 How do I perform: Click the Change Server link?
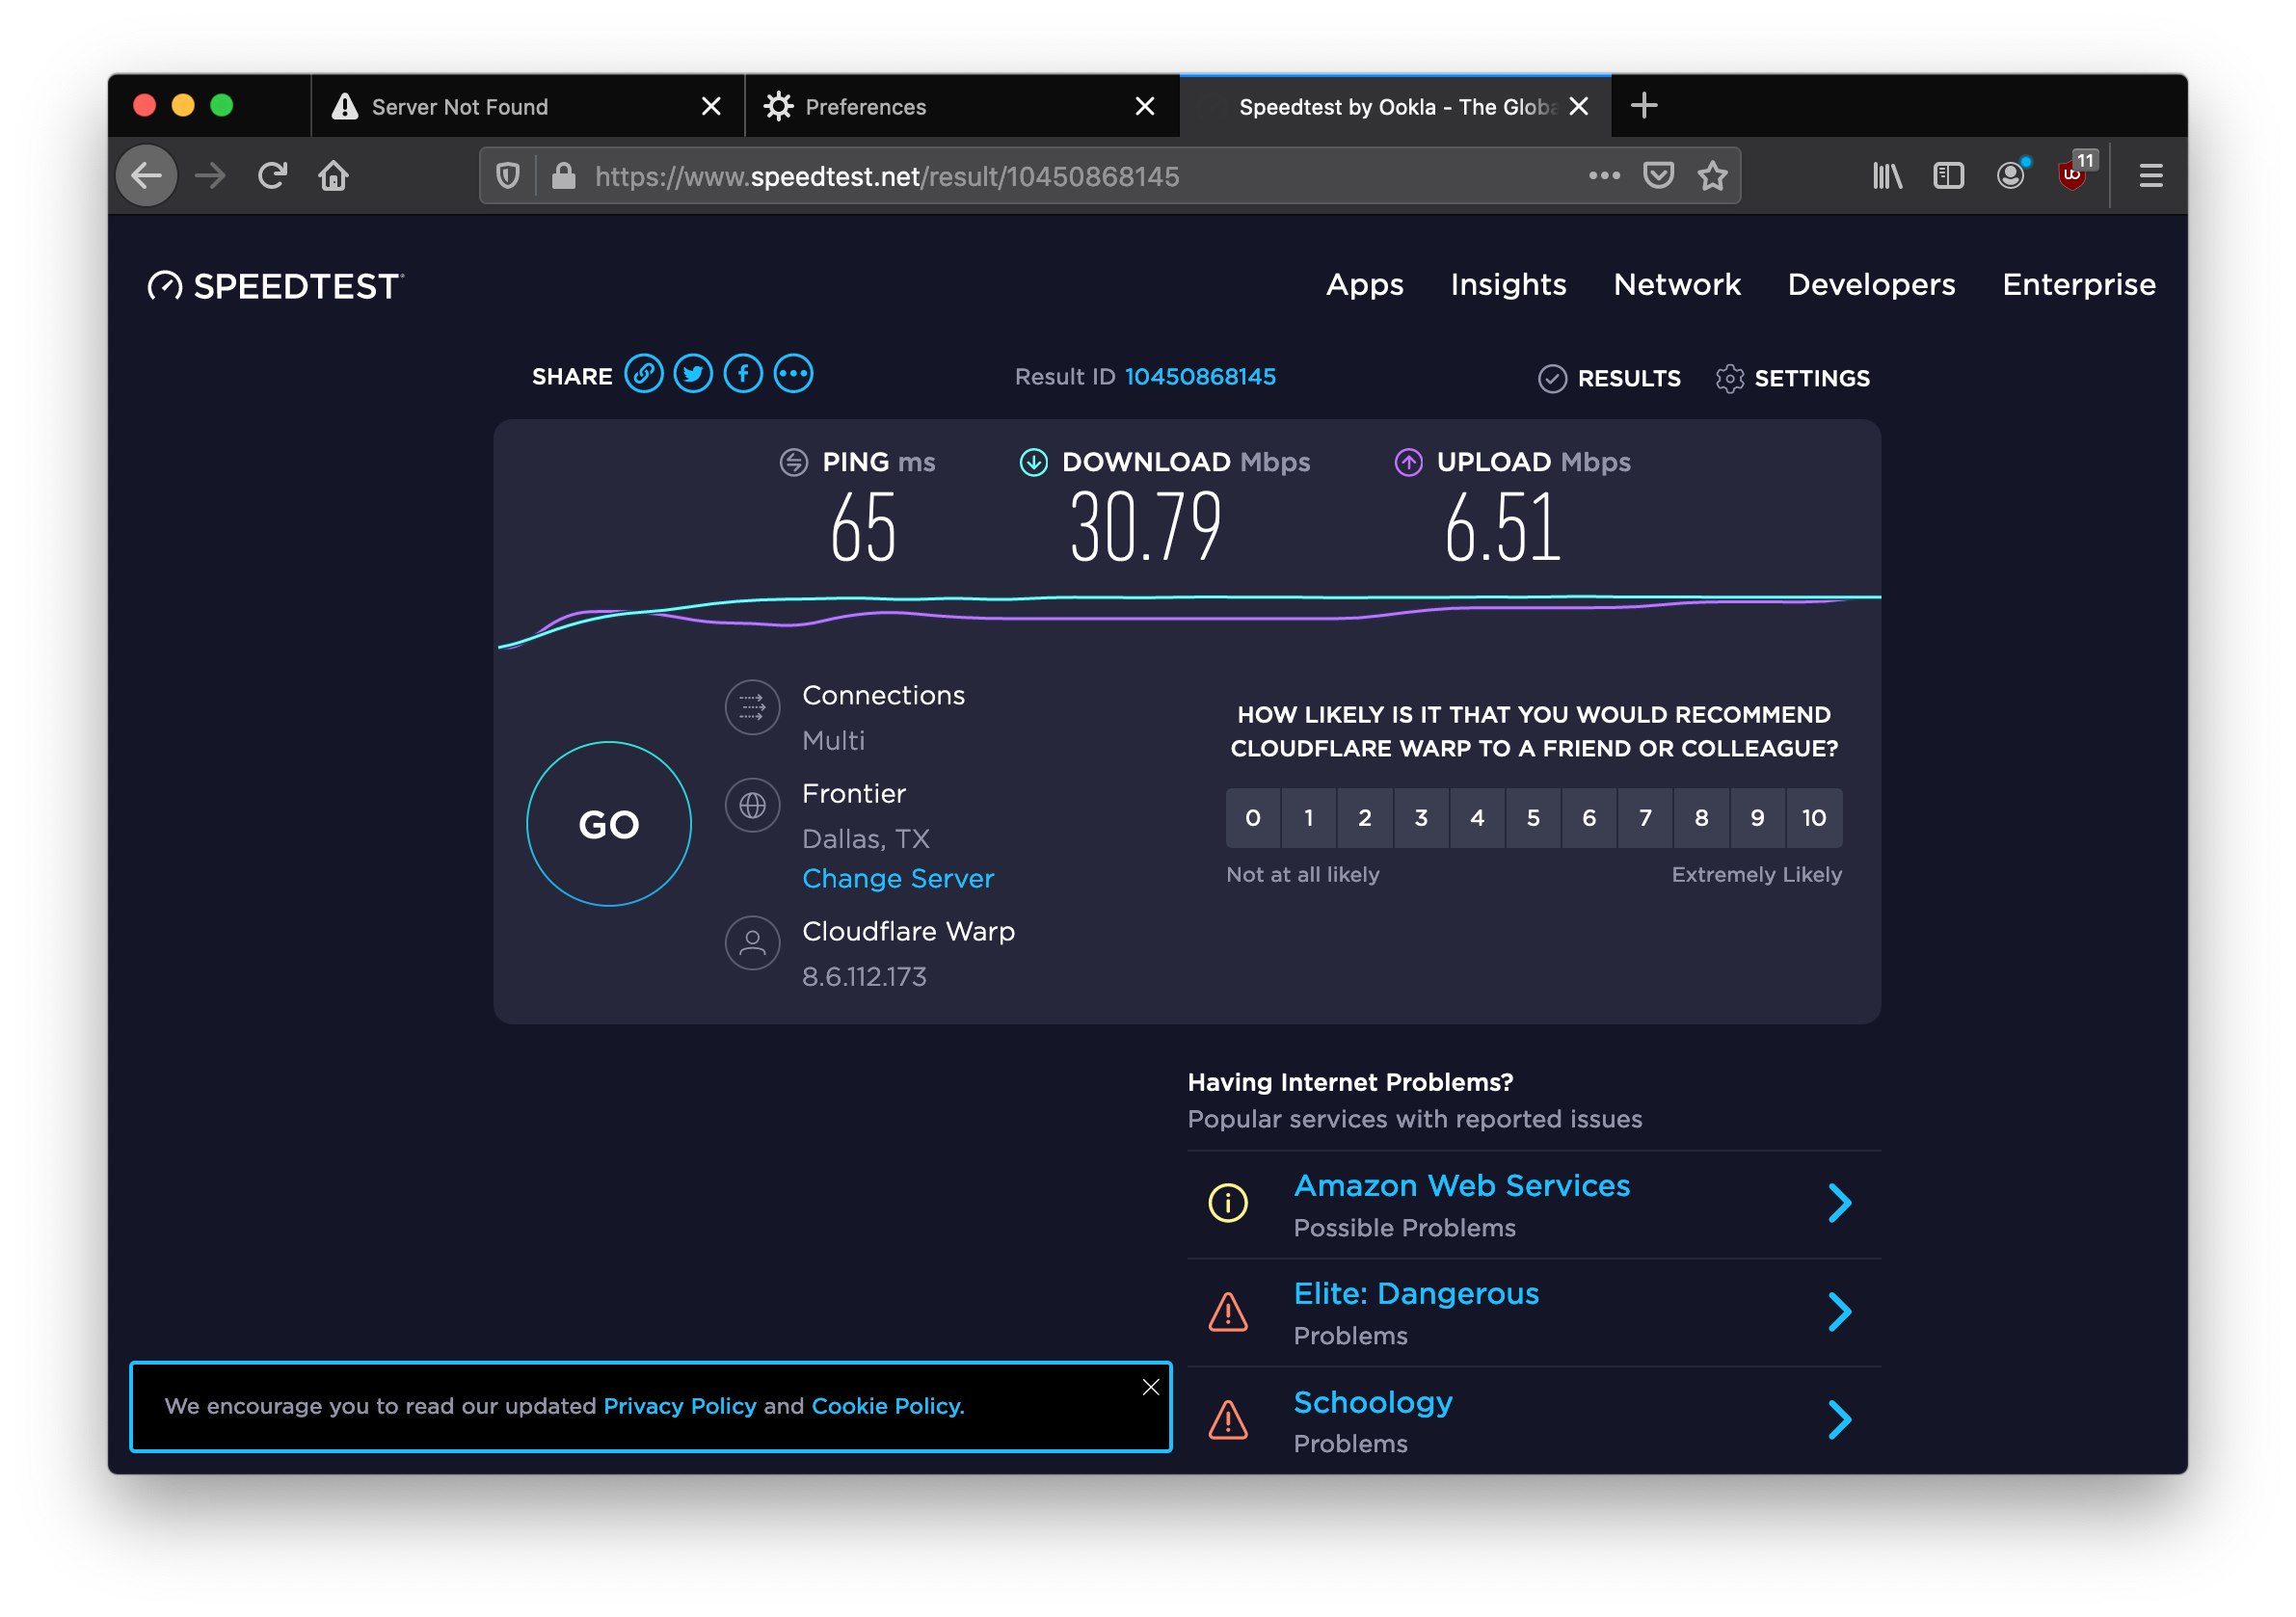pos(898,878)
